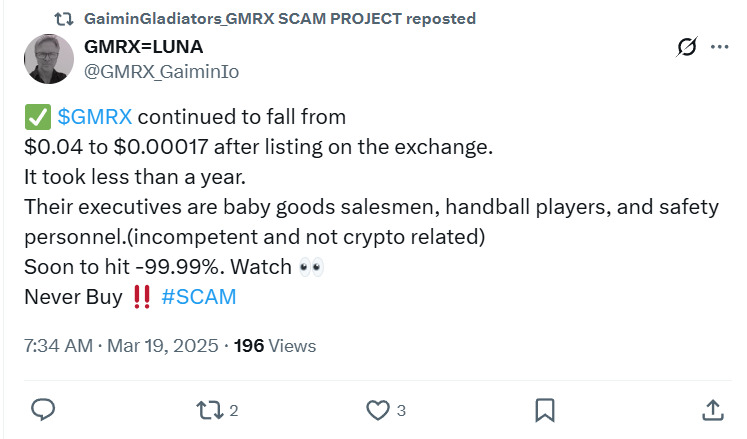Bookmark this GMRX tweet
747x439 pixels.
(x=544, y=409)
